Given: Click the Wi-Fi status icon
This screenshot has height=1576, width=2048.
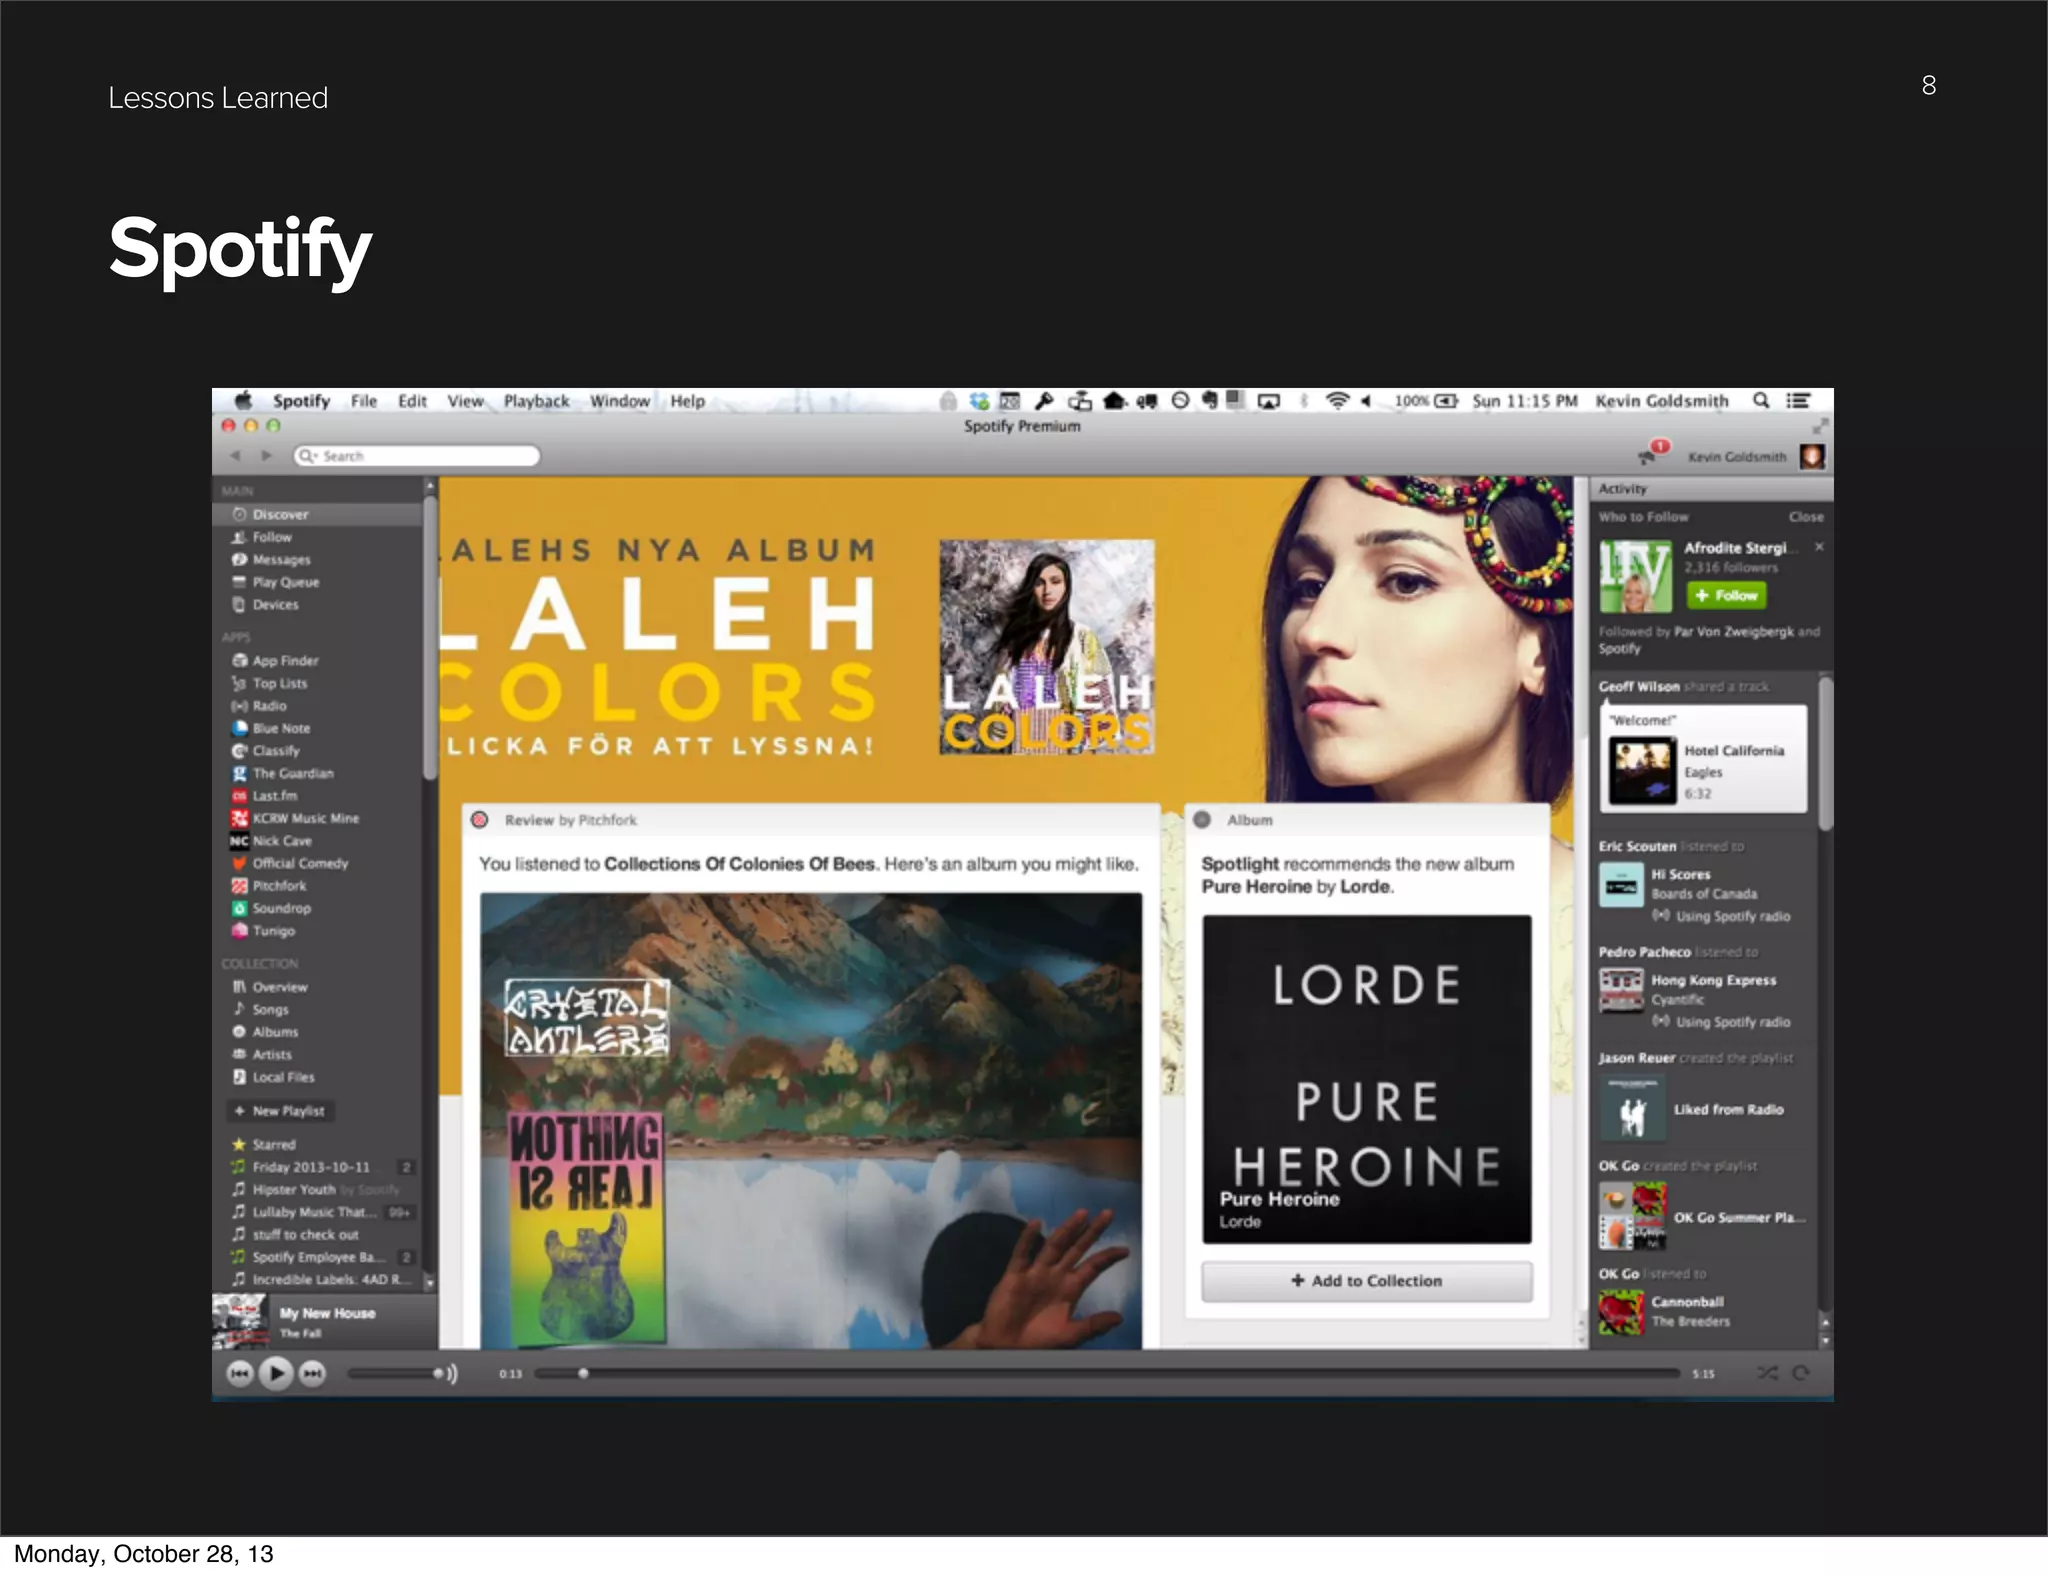Looking at the screenshot, I should click(1336, 400).
